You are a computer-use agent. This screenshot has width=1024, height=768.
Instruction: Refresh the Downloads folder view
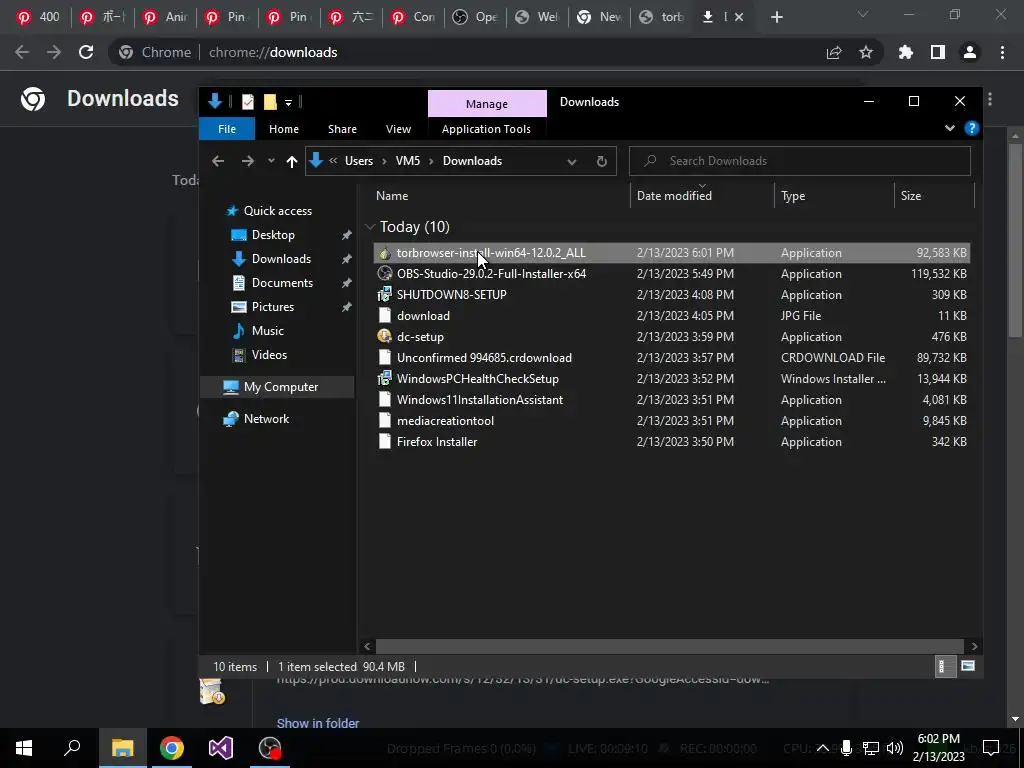[601, 161]
